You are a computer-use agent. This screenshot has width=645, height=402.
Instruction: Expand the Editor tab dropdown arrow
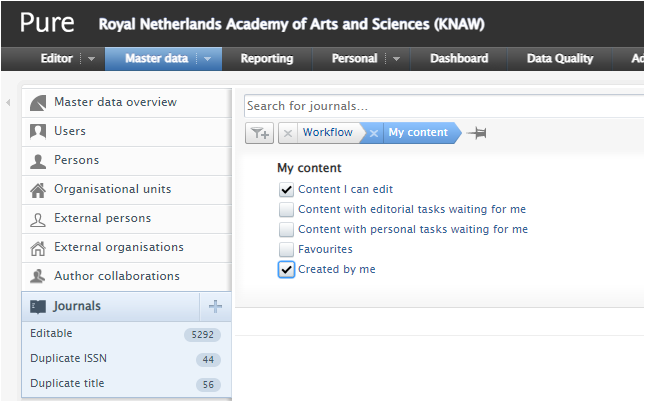point(91,59)
